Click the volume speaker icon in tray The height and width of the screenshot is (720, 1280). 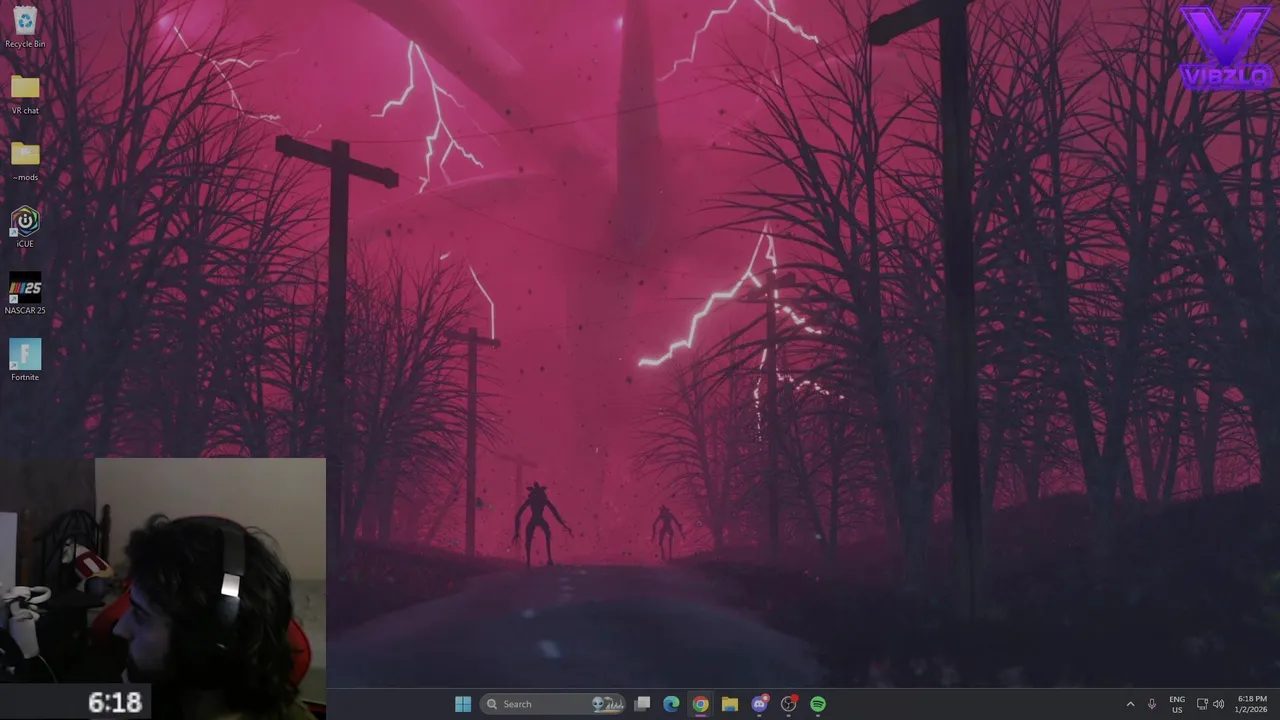point(1218,704)
